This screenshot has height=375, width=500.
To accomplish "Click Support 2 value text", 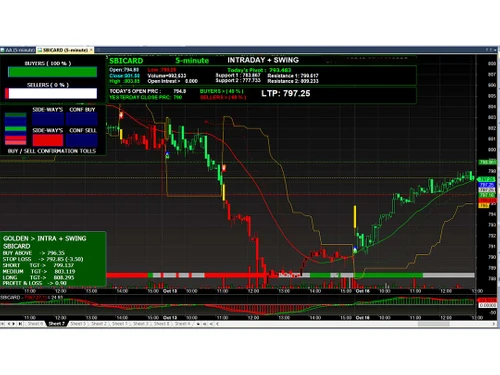I will [x=238, y=81].
